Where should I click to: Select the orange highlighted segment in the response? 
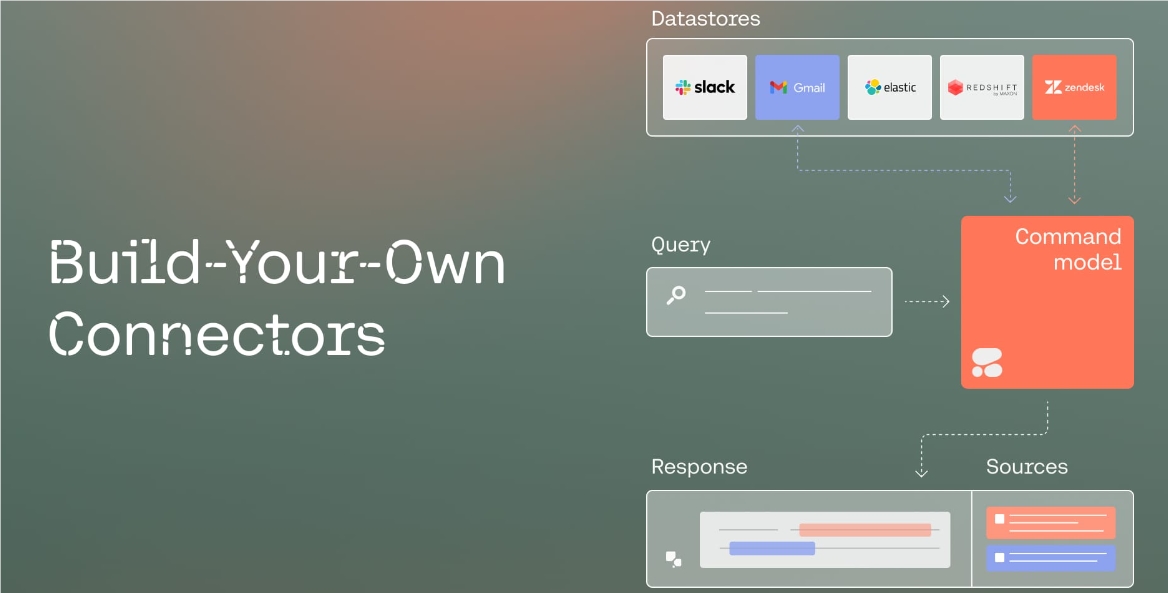[865, 530]
